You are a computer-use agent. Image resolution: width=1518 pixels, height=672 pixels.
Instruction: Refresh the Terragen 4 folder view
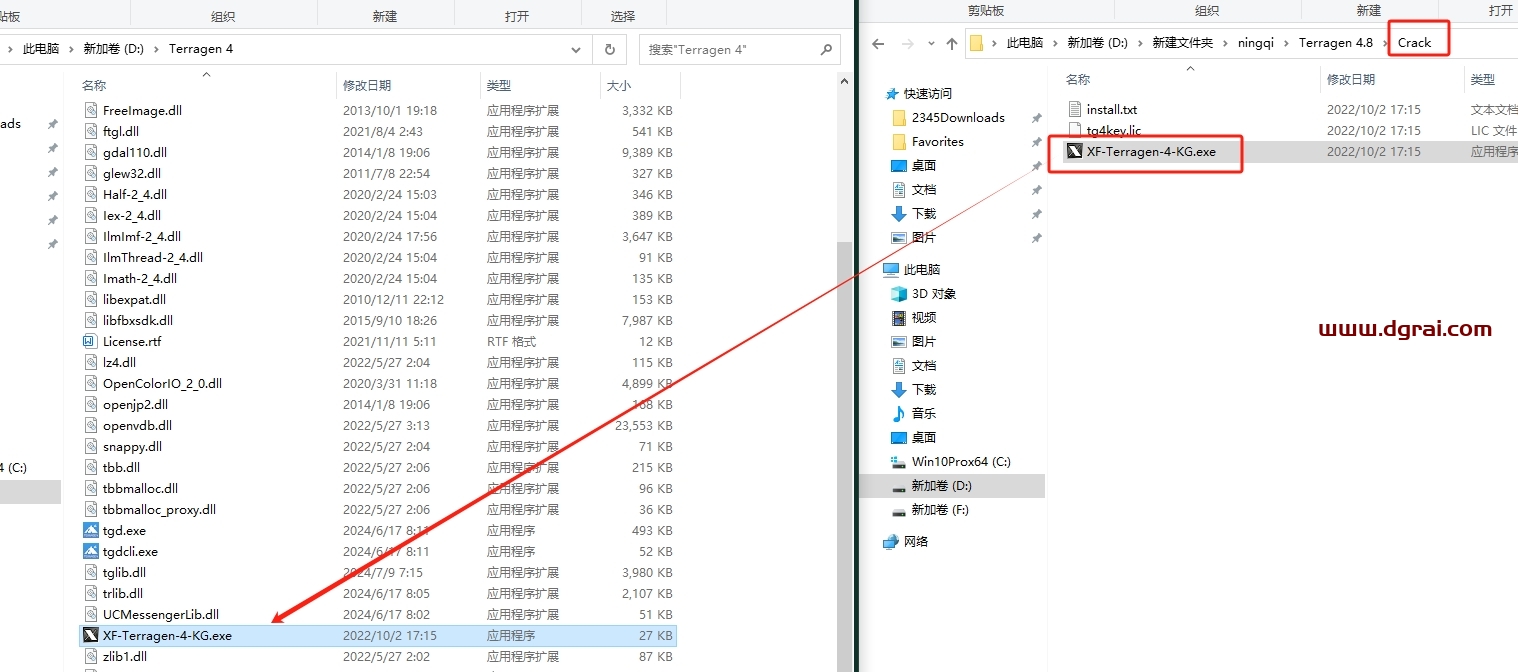tap(611, 48)
